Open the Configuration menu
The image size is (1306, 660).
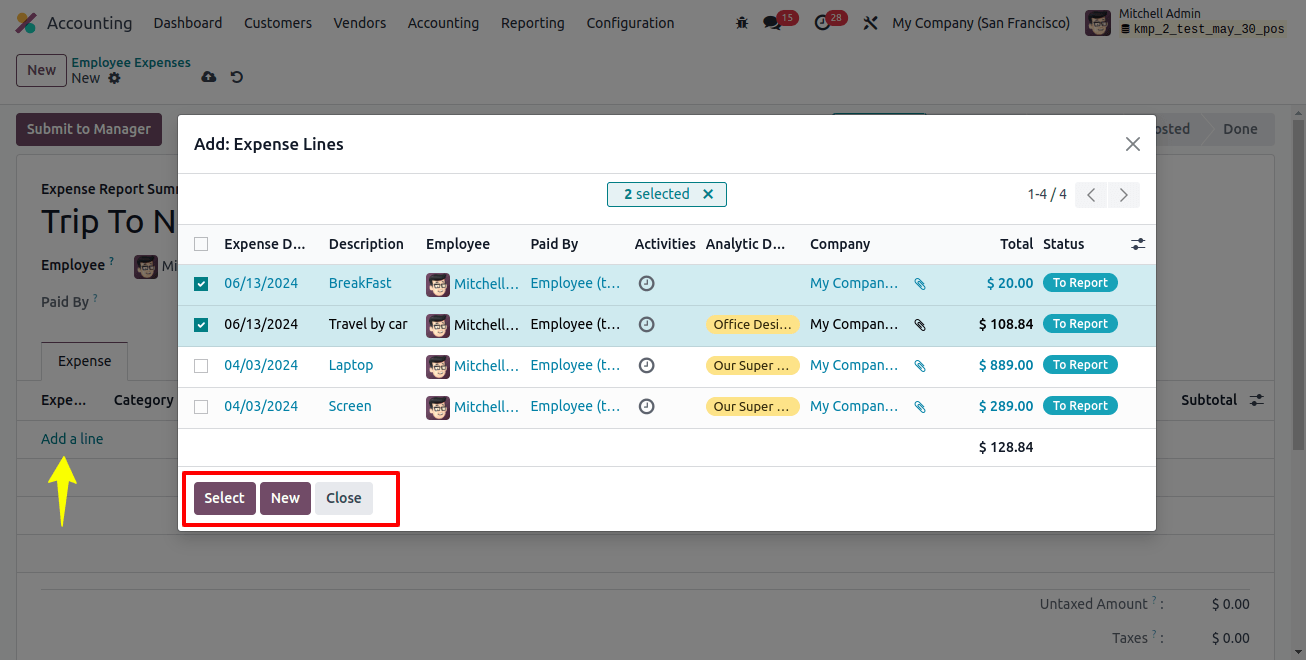coord(630,23)
